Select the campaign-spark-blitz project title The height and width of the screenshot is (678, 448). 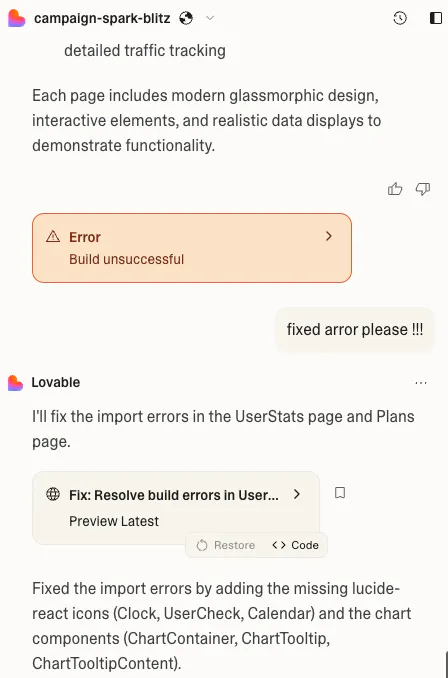tap(102, 19)
